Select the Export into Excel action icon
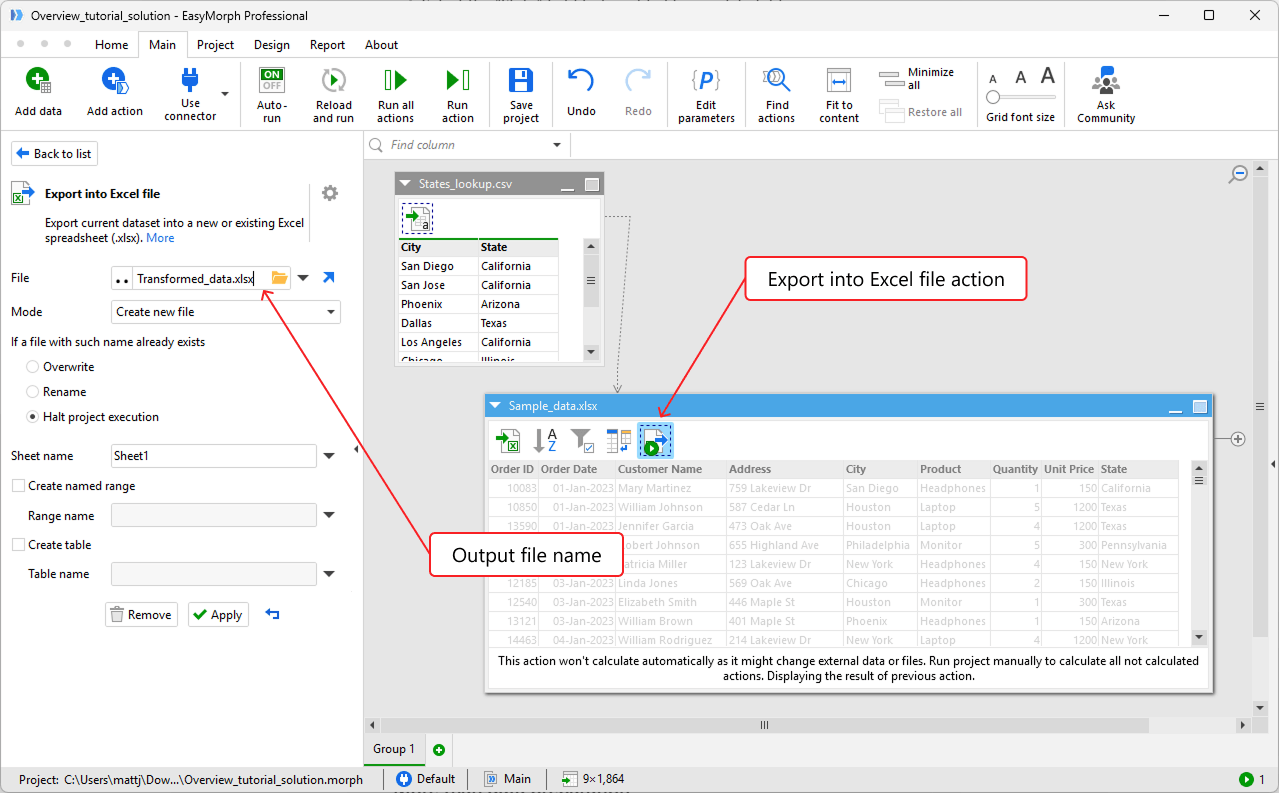1279x793 pixels. click(x=656, y=440)
